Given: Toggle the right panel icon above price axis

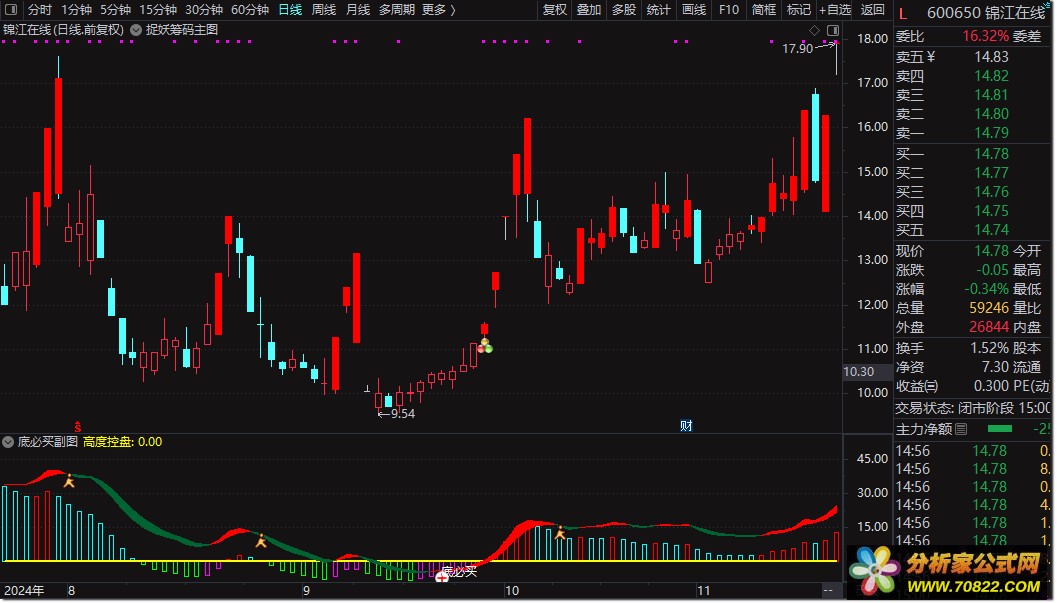Looking at the screenshot, I should (833, 30).
